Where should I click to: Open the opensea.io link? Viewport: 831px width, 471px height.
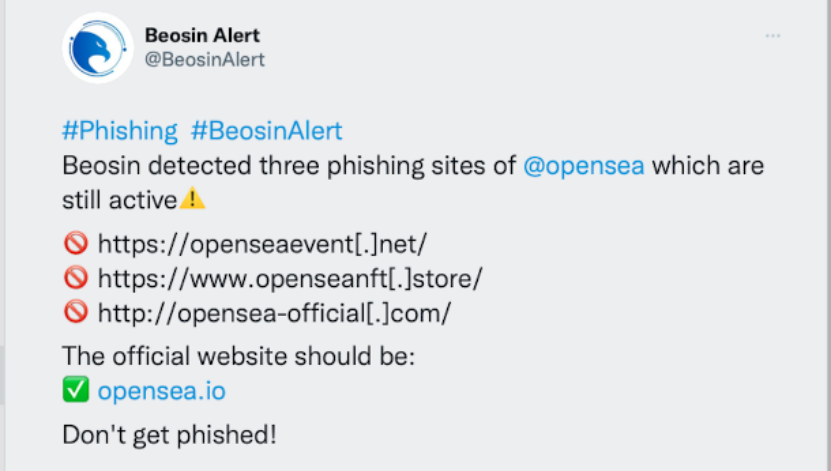(162, 391)
